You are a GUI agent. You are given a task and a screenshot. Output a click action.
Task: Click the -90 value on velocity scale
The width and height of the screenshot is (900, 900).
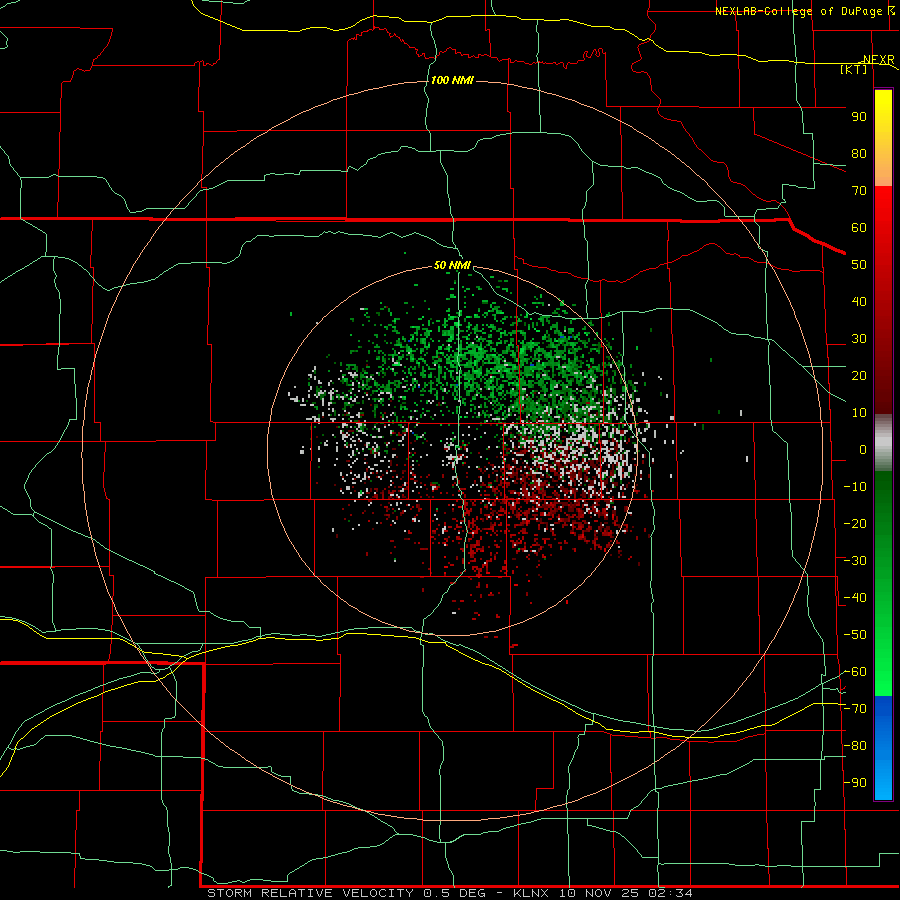(x=855, y=783)
